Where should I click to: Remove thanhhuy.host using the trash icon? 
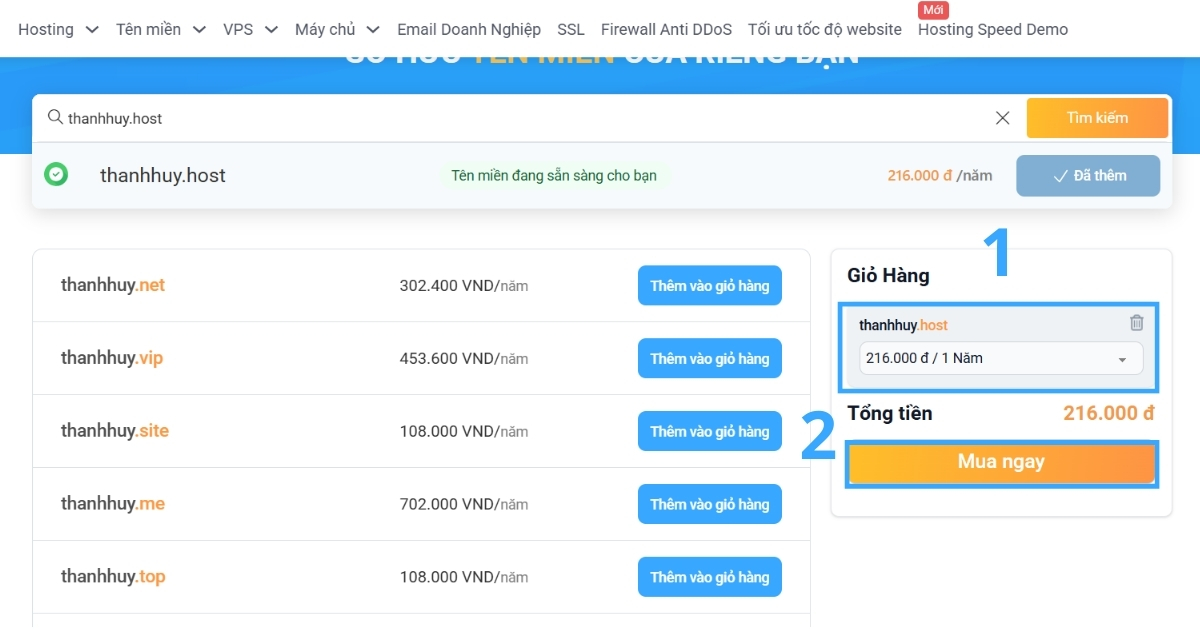click(1136, 322)
